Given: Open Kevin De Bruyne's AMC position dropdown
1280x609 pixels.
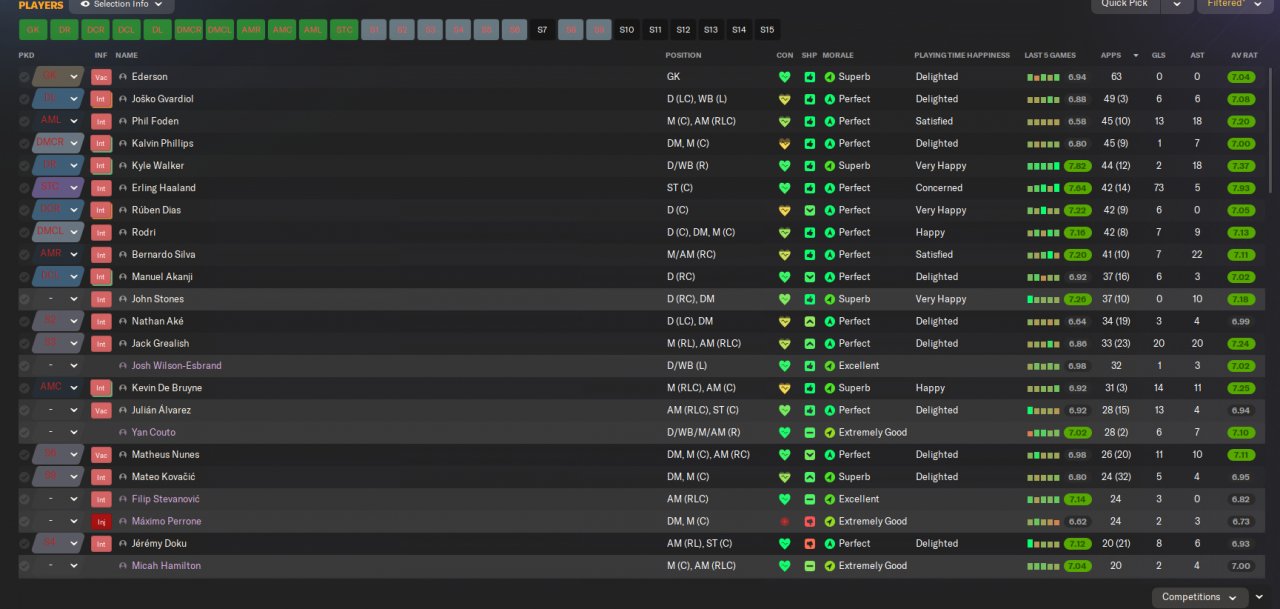Looking at the screenshot, I should [73, 388].
